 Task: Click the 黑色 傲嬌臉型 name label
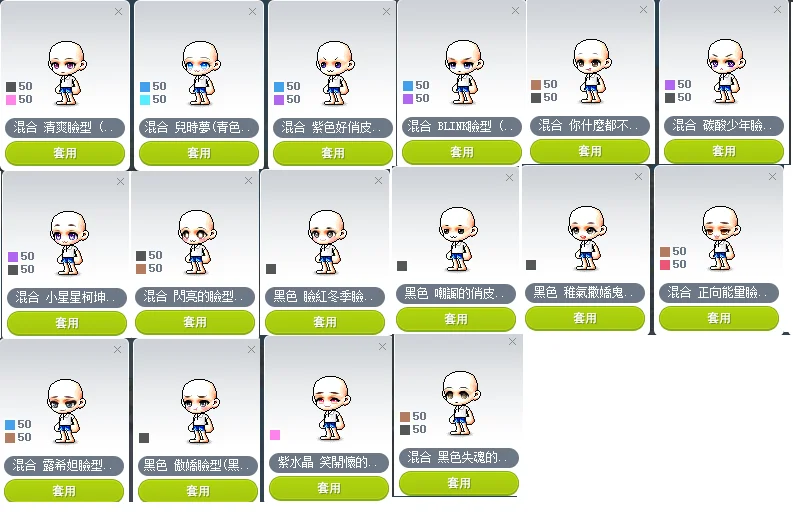click(x=198, y=465)
